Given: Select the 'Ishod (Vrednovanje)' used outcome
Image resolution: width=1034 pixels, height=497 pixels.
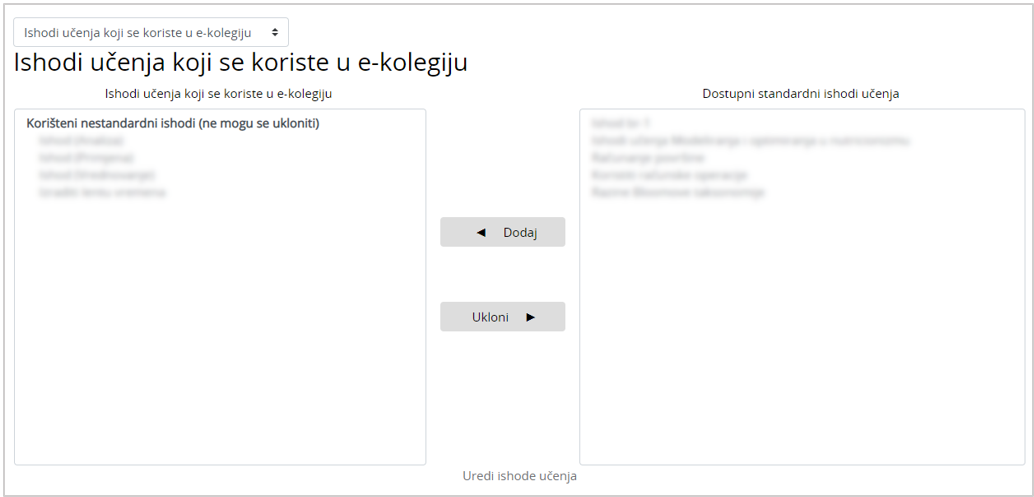Looking at the screenshot, I should point(96,175).
